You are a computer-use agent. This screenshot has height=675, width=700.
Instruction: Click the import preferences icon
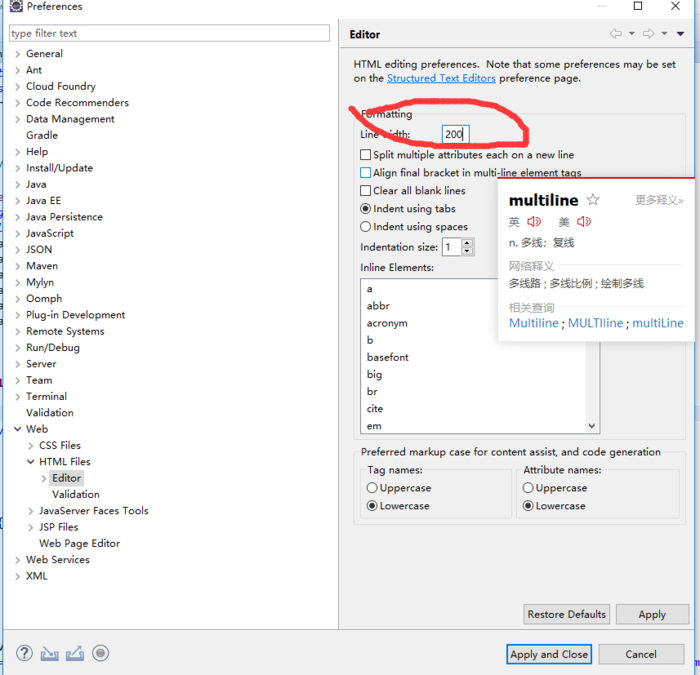pyautogui.click(x=50, y=654)
